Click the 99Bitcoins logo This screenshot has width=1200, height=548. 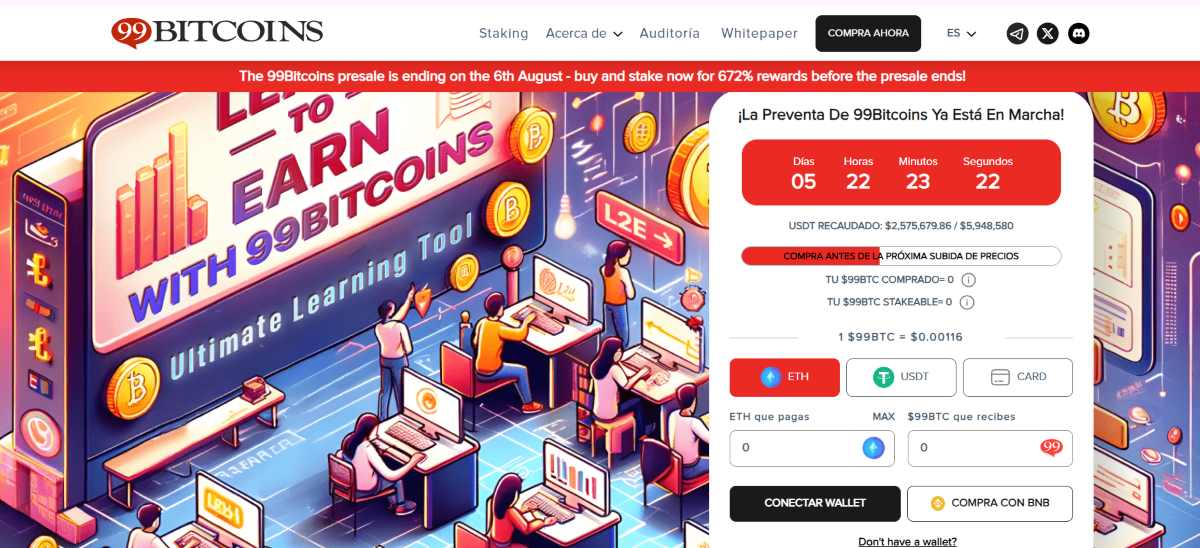coord(217,32)
